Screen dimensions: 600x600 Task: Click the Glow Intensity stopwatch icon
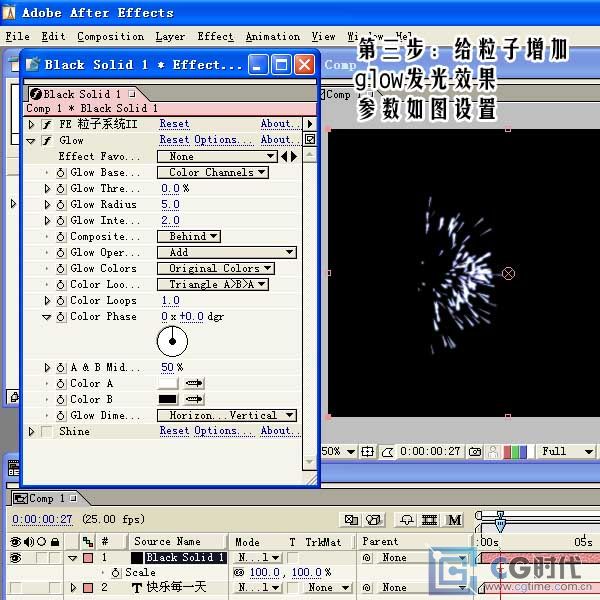(x=60, y=221)
